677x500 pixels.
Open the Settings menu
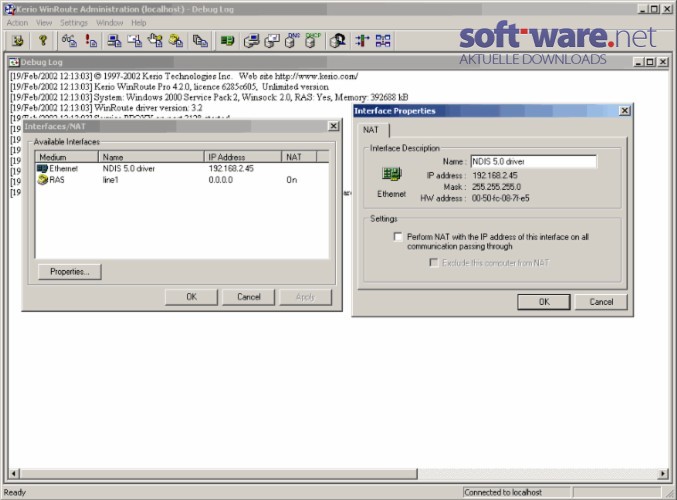pos(74,23)
